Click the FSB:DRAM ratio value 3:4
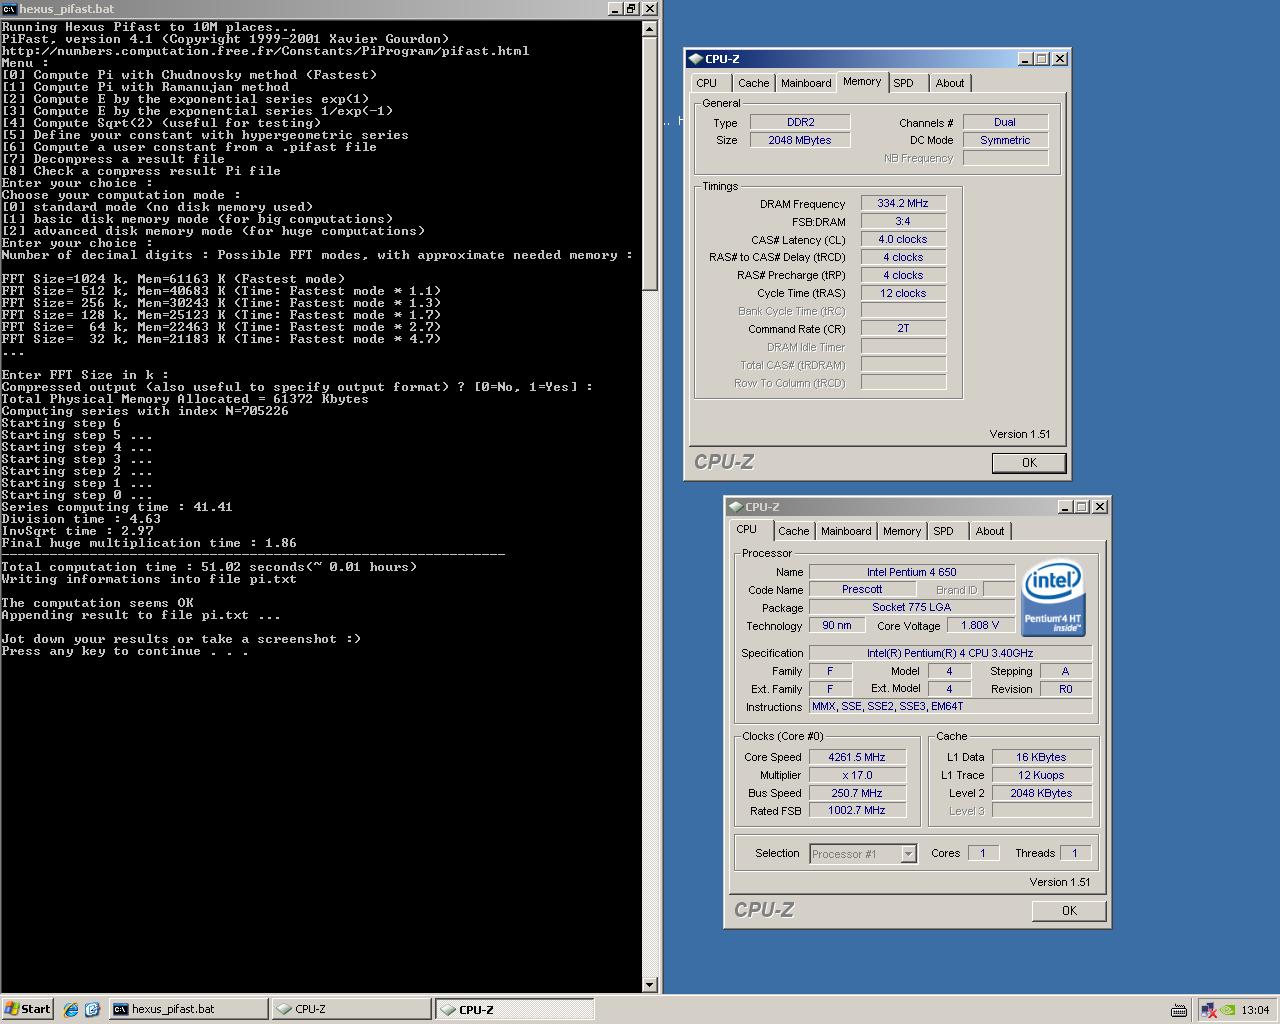This screenshot has width=1280, height=1024. [903, 221]
